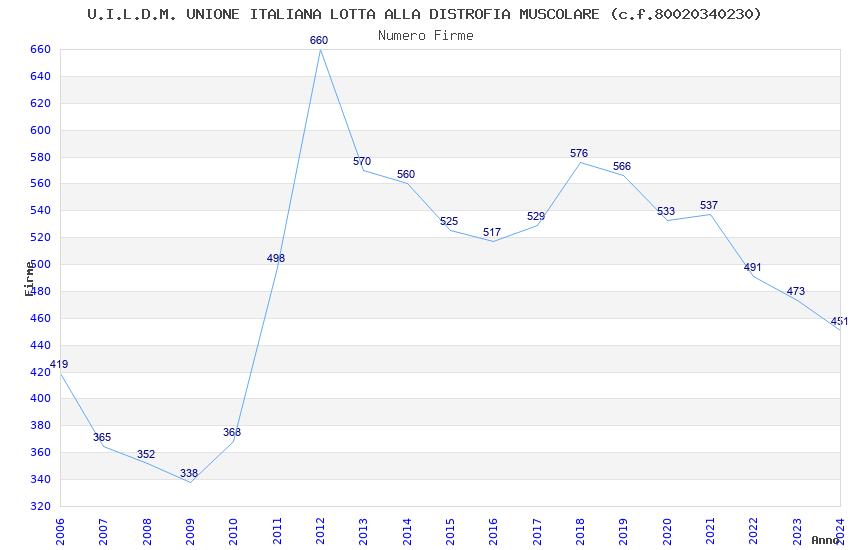Click the y-axis value 380
This screenshot has width=850, height=550.
click(41, 425)
